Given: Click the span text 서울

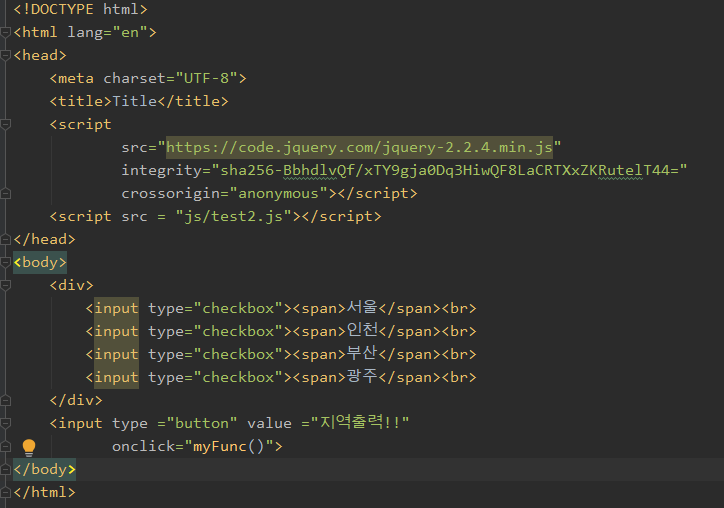Looking at the screenshot, I should point(362,307).
